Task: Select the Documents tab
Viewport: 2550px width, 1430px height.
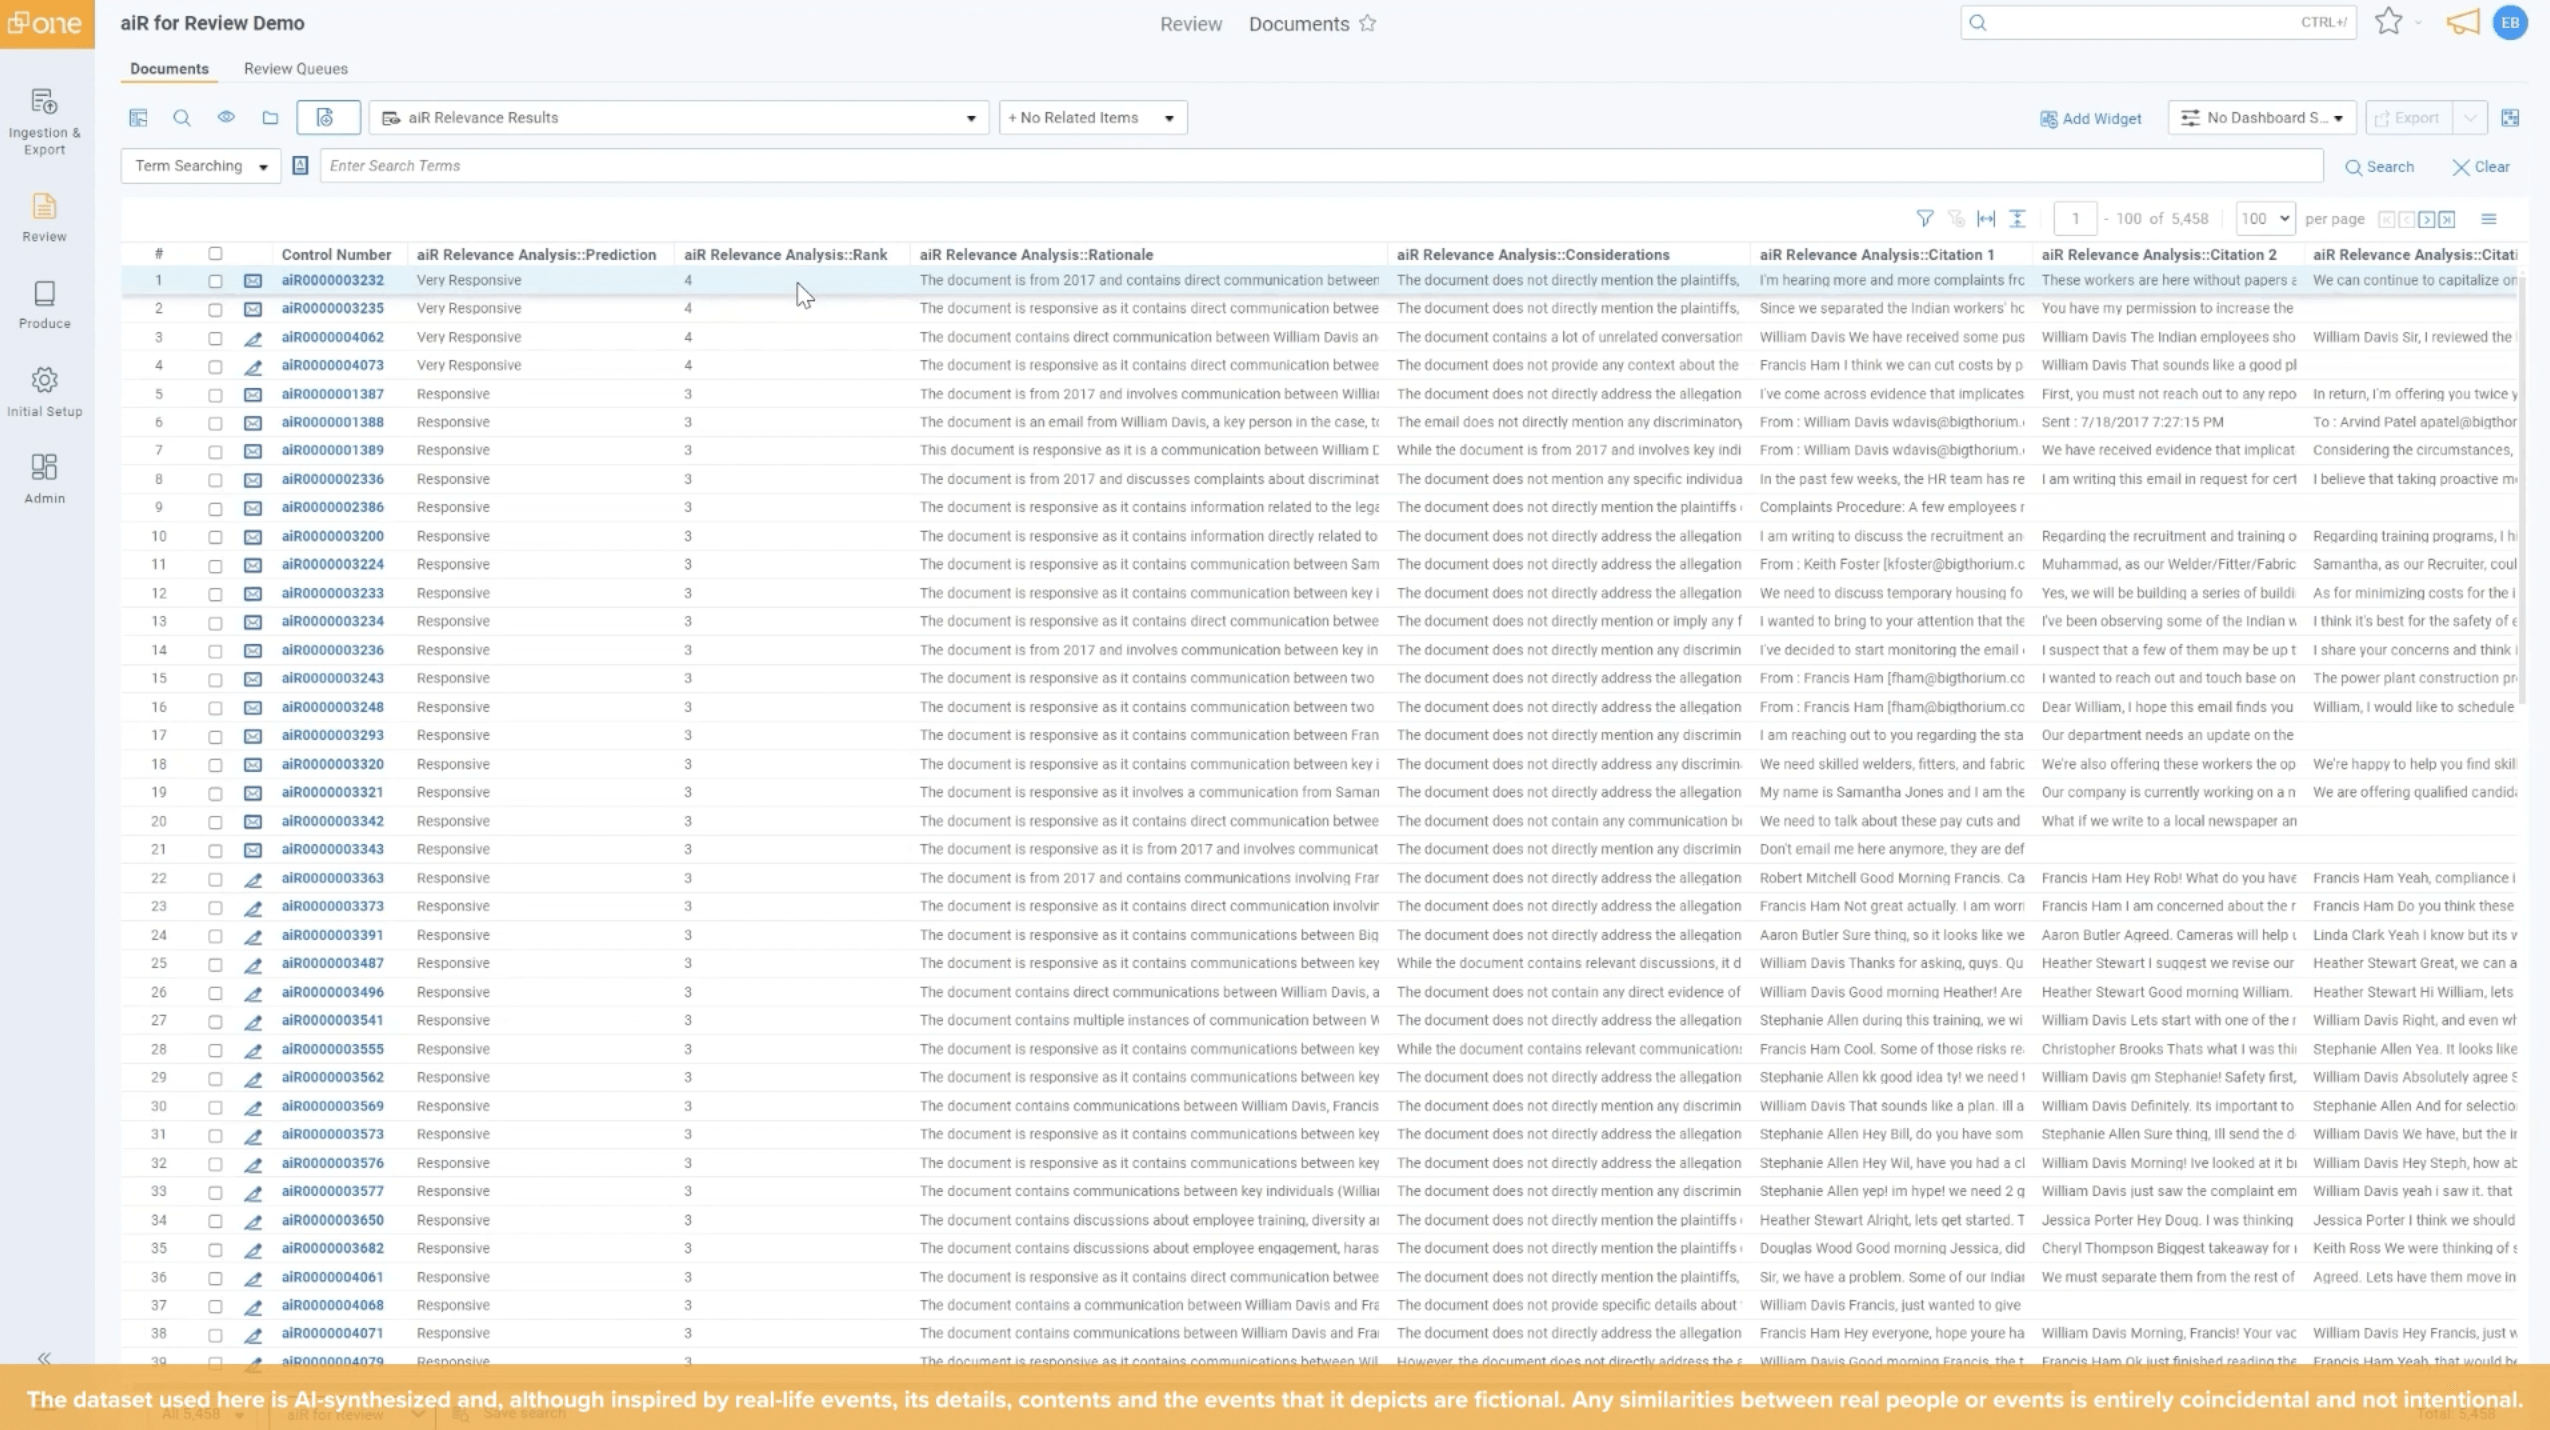Action: pyautogui.click(x=169, y=69)
